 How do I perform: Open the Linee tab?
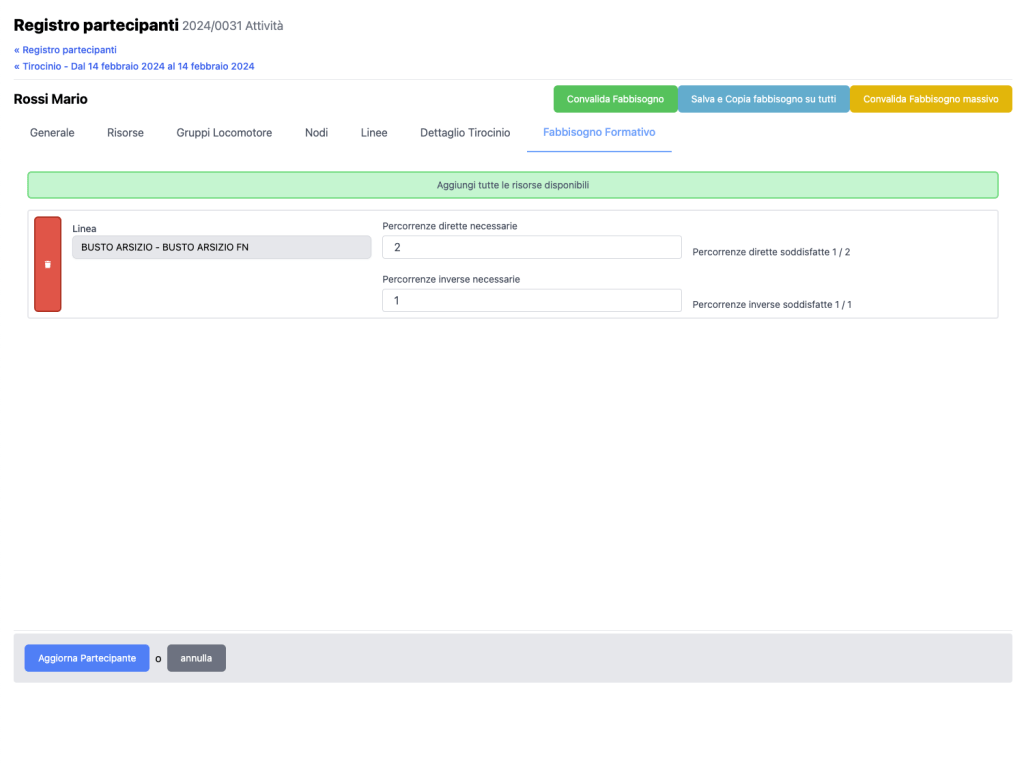pos(374,133)
